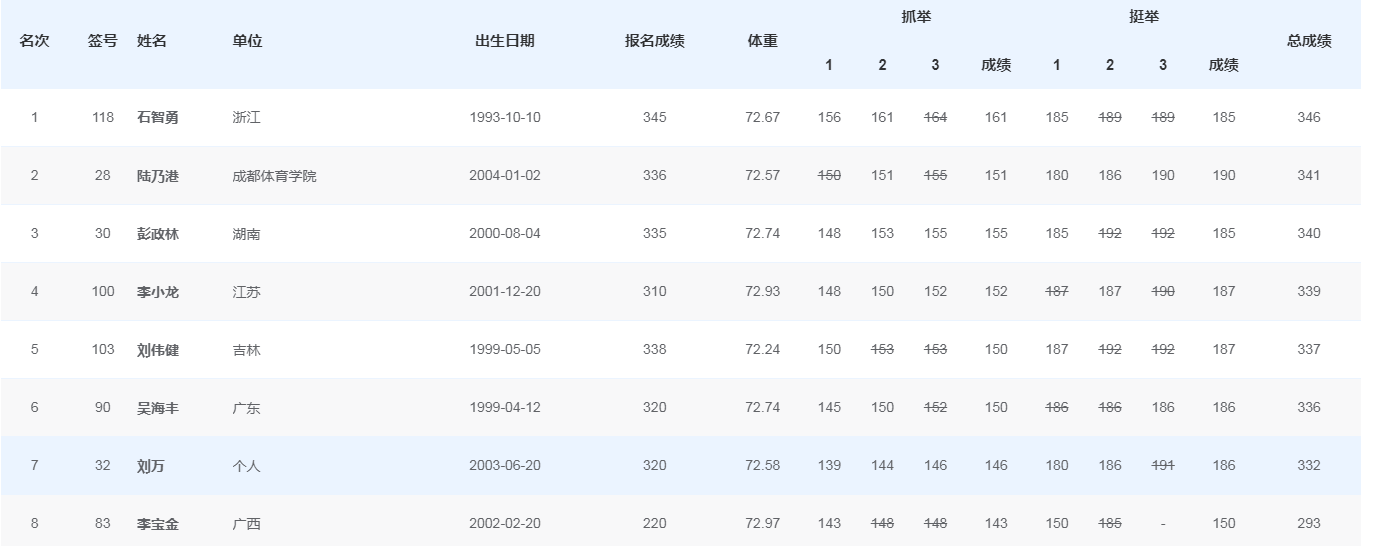
Task: Select athlete name 刘伟健
Action: pyautogui.click(x=158, y=349)
